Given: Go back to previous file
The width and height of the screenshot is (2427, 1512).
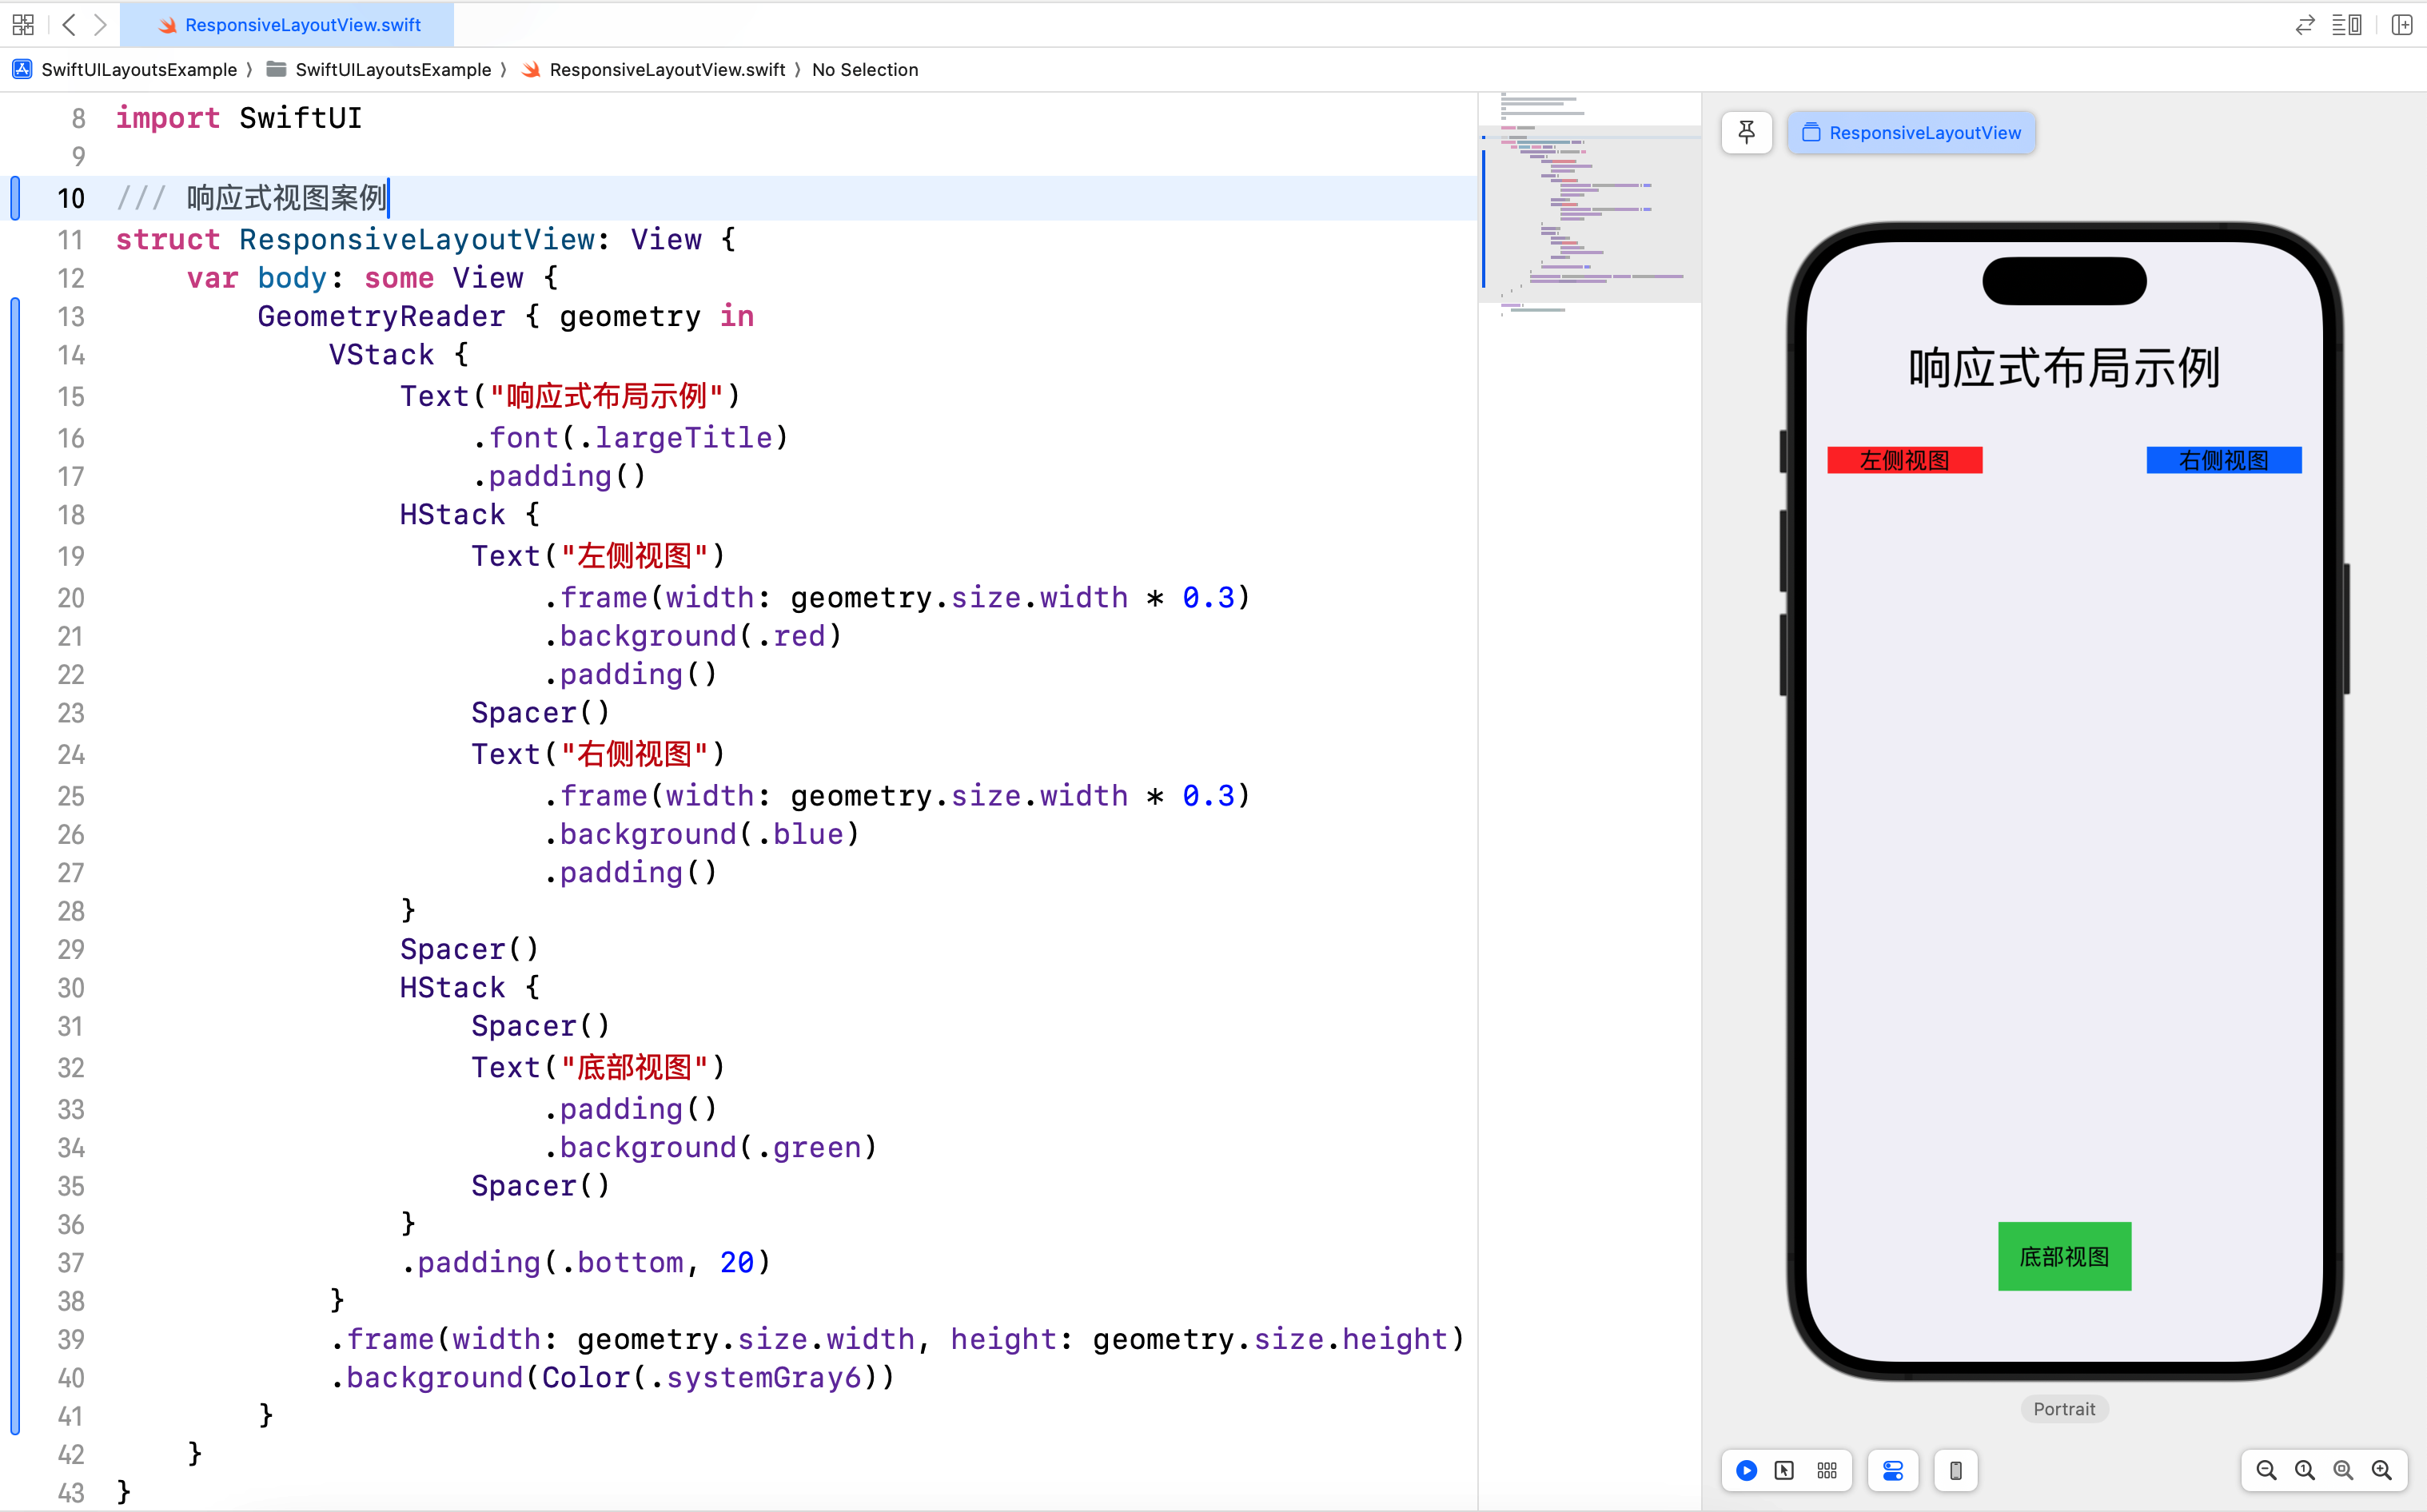Looking at the screenshot, I should [68, 24].
